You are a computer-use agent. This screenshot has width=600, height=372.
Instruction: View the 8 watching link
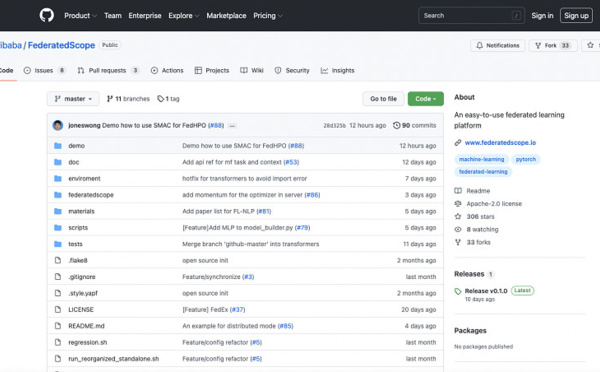476,230
